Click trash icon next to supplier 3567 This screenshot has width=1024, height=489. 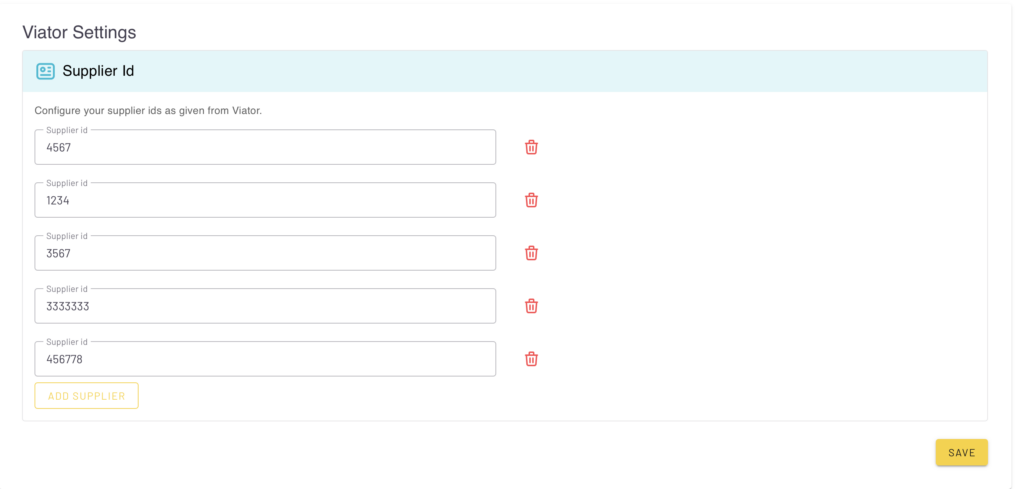click(x=532, y=253)
